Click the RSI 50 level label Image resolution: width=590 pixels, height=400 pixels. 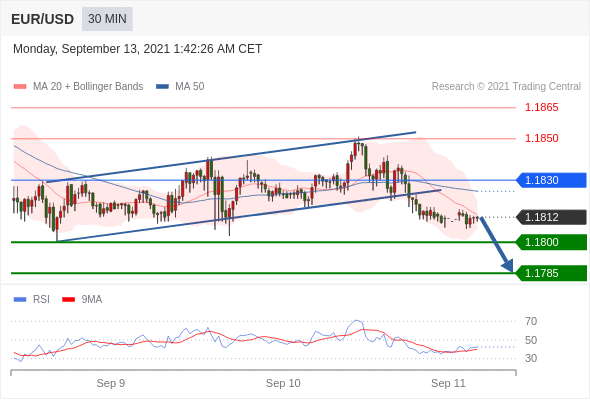(x=531, y=340)
